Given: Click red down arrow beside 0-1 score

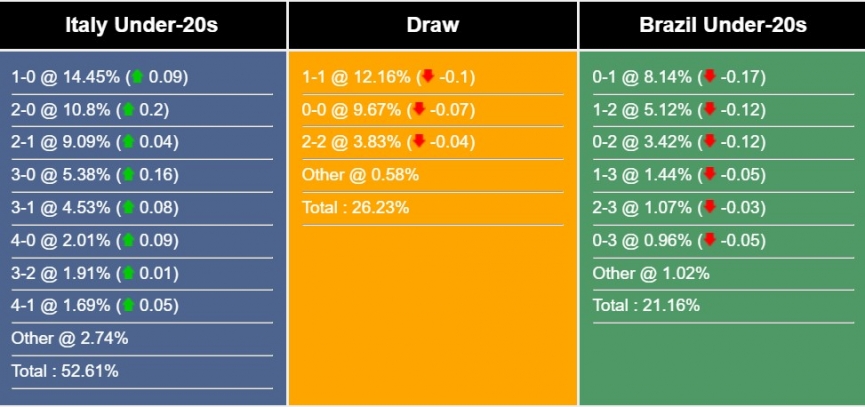Looking at the screenshot, I should point(709,77).
